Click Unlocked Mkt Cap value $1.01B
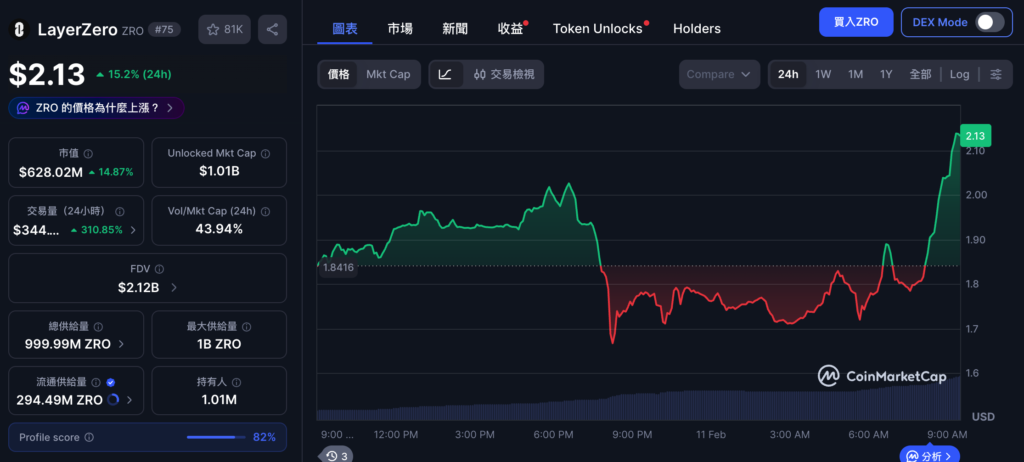1024x462 pixels. pyautogui.click(x=219, y=172)
